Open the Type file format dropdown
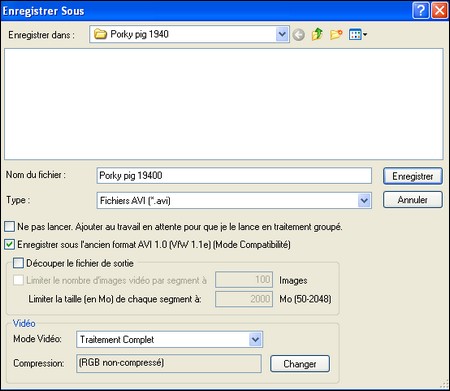The width and height of the screenshot is (450, 391). [x=364, y=201]
